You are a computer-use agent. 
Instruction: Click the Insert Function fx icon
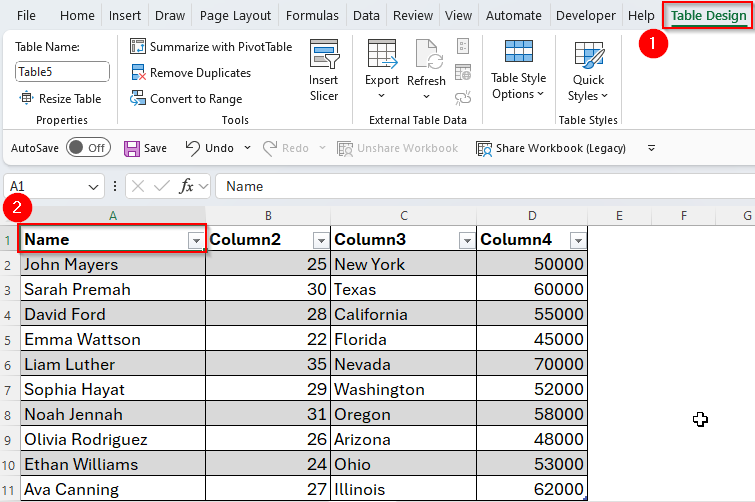(187, 186)
